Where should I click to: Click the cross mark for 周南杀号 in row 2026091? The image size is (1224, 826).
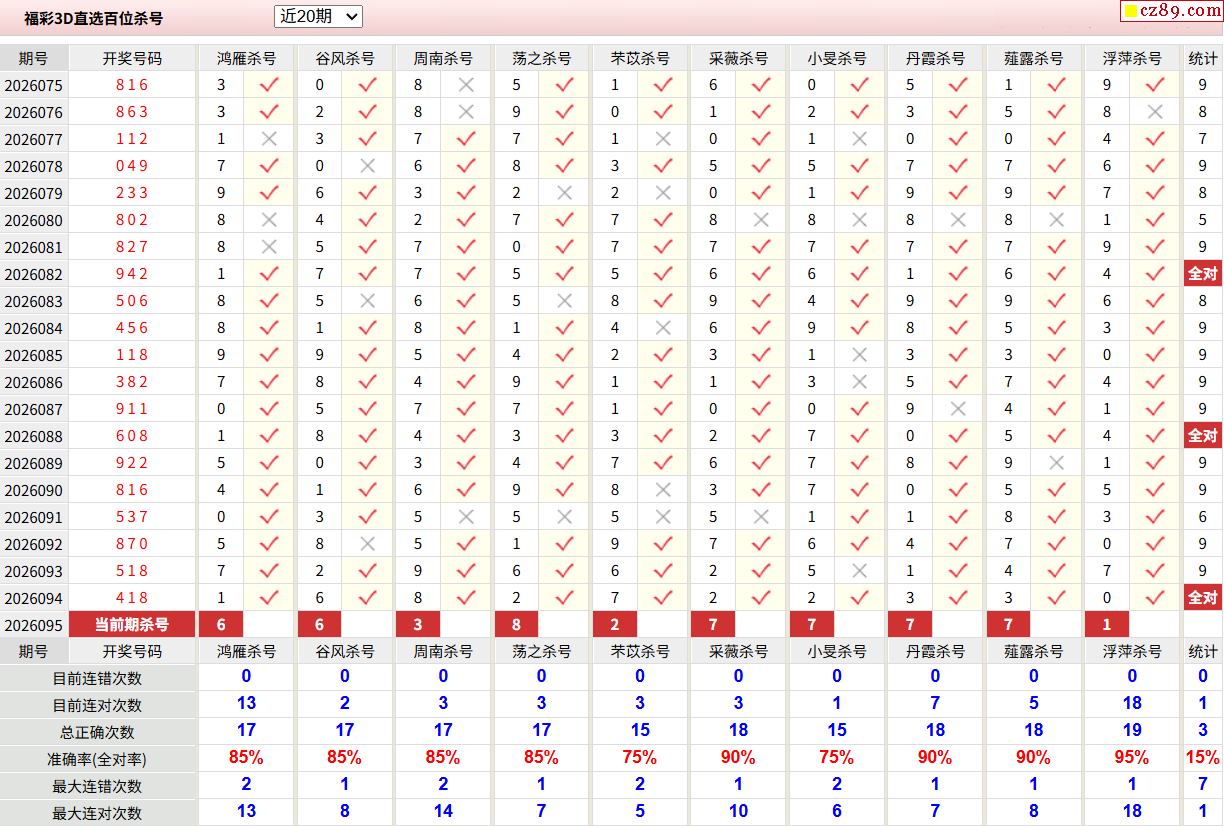466,517
